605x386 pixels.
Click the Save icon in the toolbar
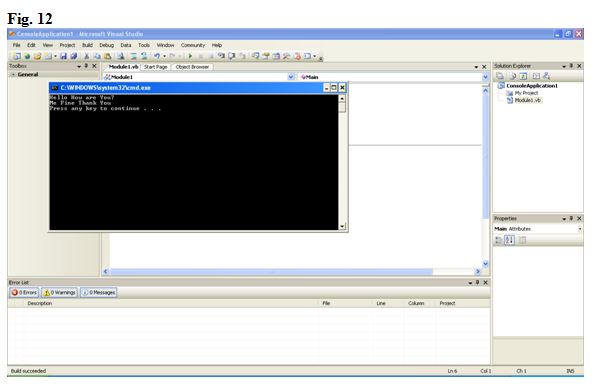pyautogui.click(x=63, y=56)
